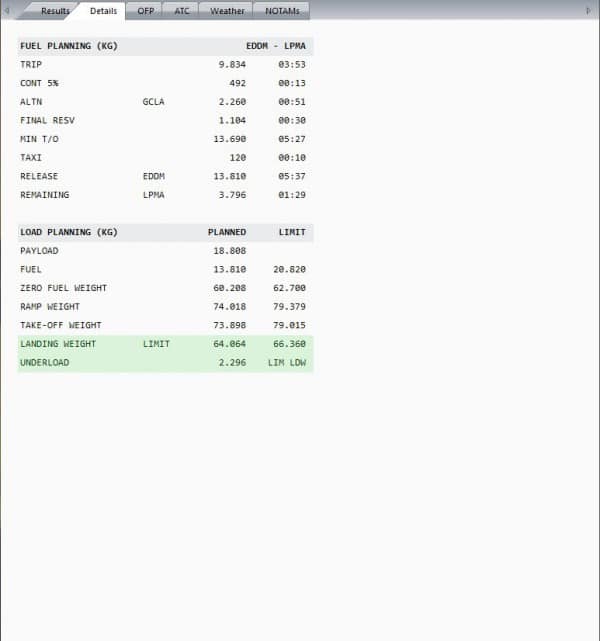Click the ZERO FUEL WEIGHT row label
Viewport: 600px width, 641px height.
click(63, 288)
